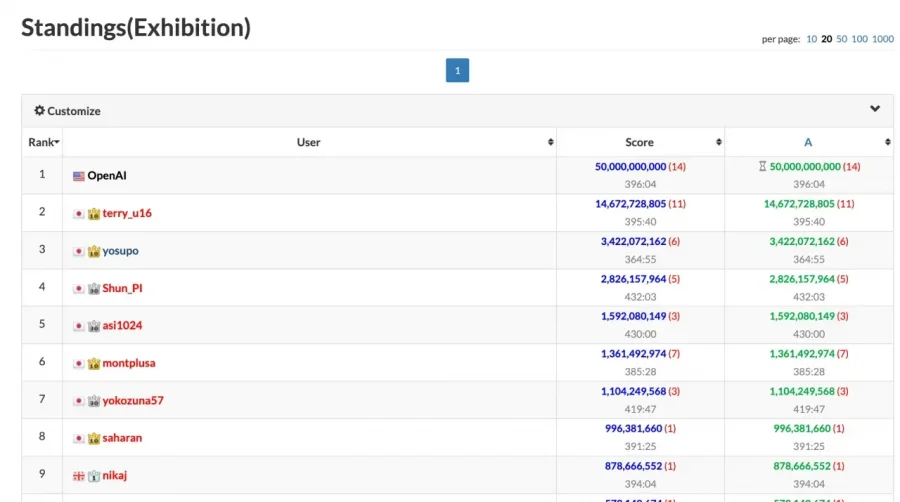Open saharan user profile
The width and height of the screenshot is (900, 502).
(122, 438)
